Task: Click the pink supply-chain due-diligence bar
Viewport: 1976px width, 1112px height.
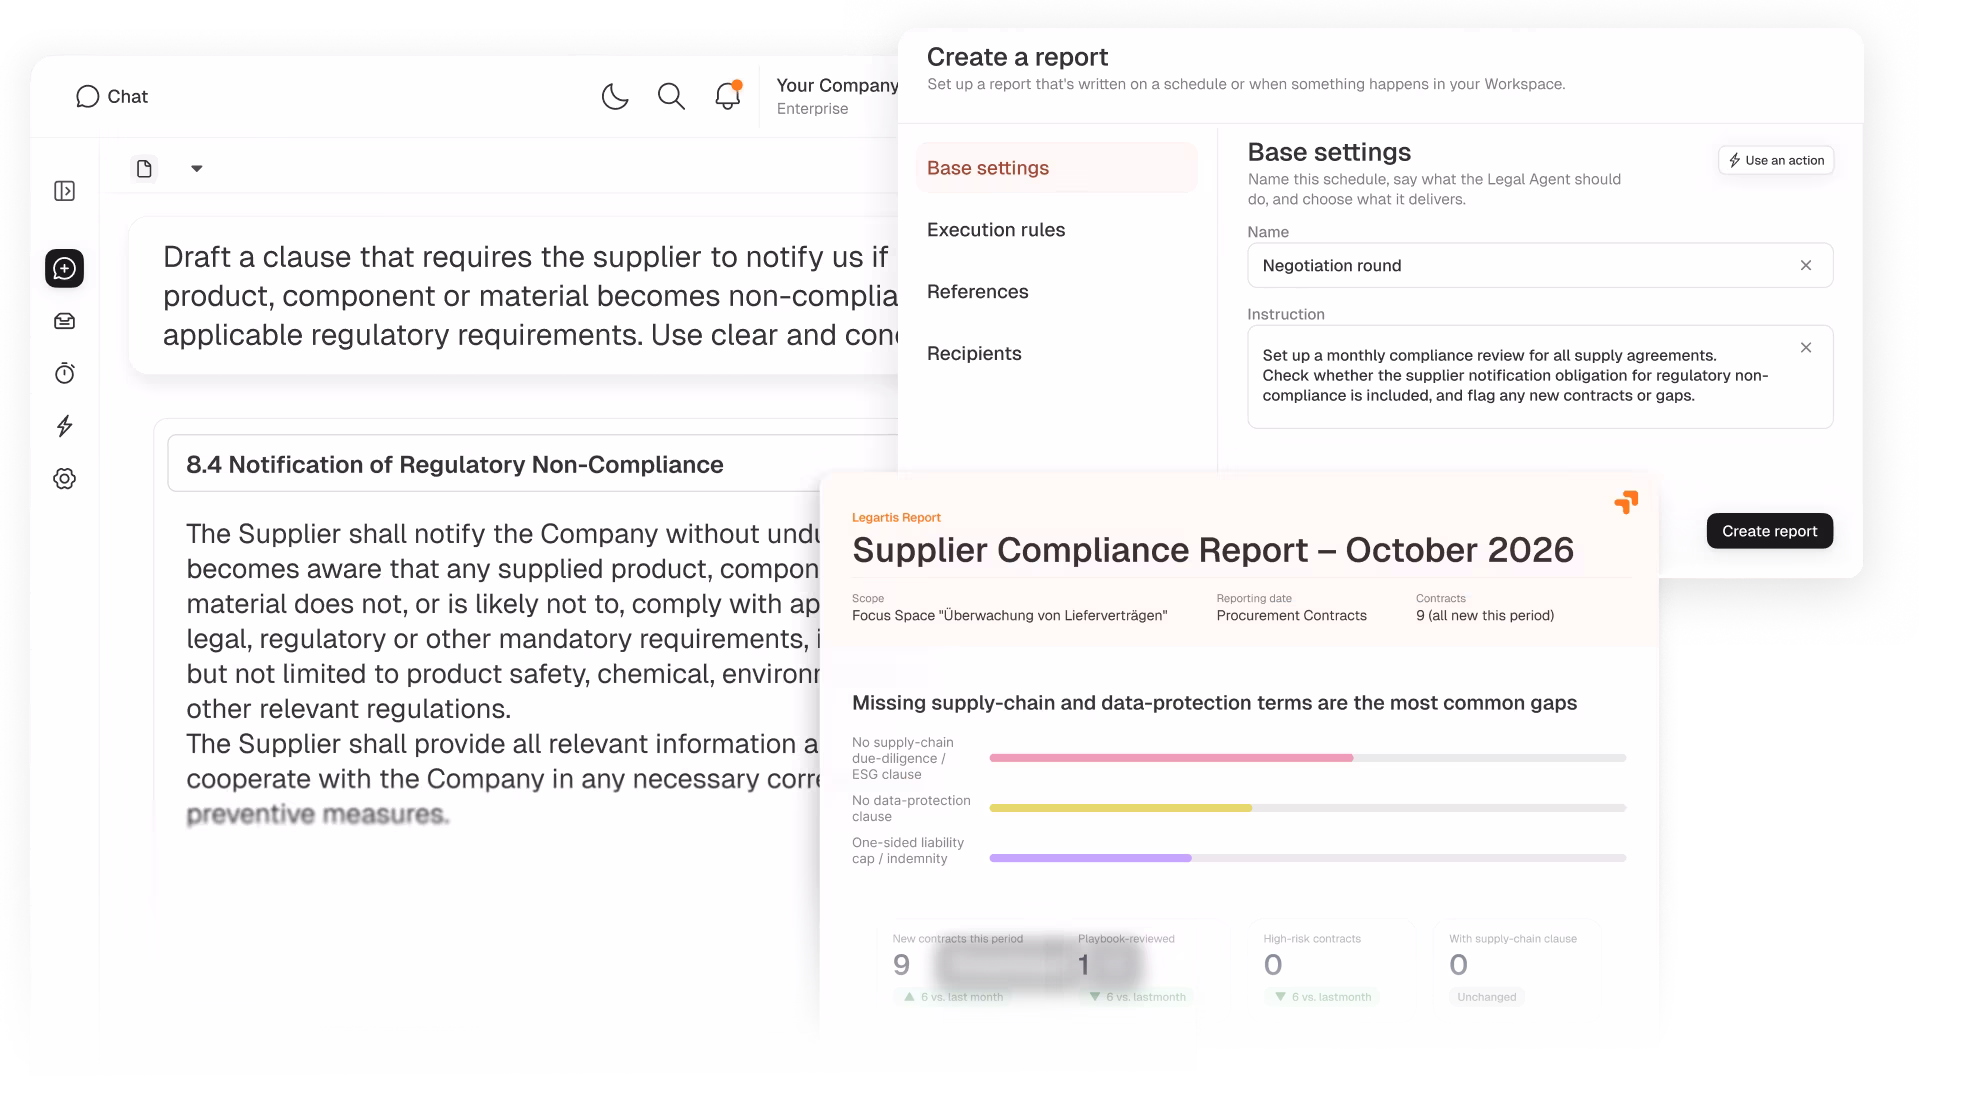Action: 1171,758
